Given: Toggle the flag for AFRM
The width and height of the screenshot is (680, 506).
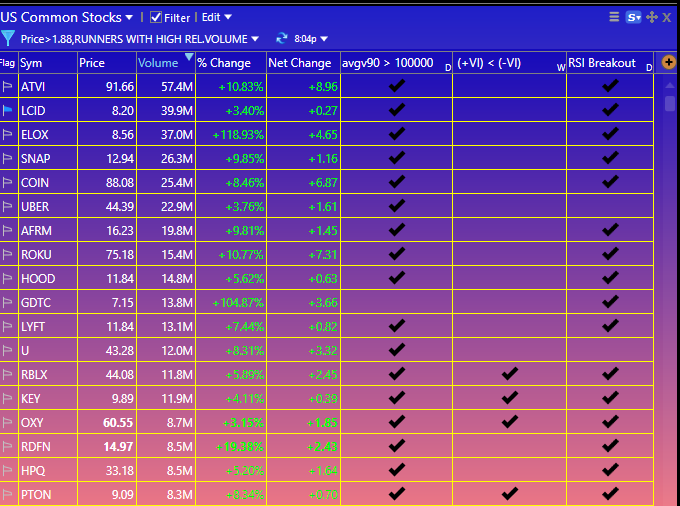Looking at the screenshot, I should 7,231.
